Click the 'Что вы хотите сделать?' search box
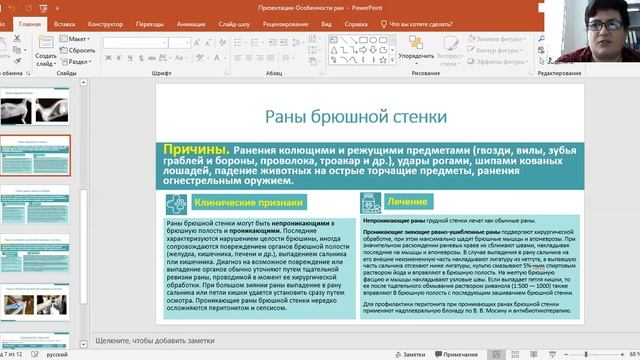 [x=416, y=24]
